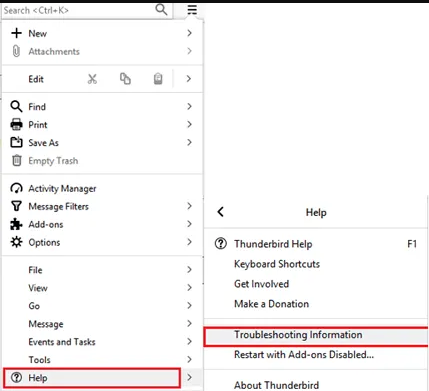Go back using the Help submenu arrow
Image resolution: width=429 pixels, height=391 pixels.
(221, 212)
